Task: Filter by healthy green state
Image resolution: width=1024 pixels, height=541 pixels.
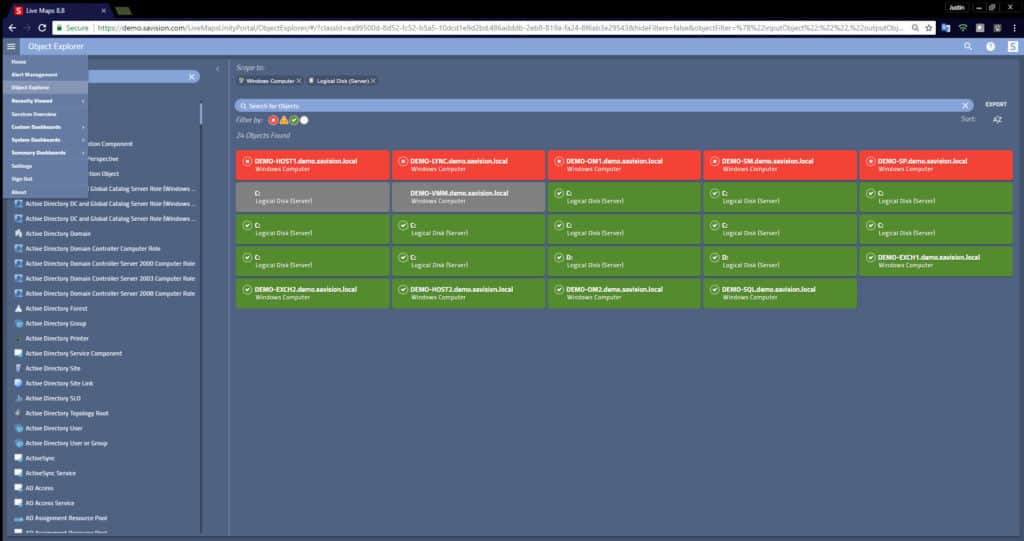Action: click(294, 120)
